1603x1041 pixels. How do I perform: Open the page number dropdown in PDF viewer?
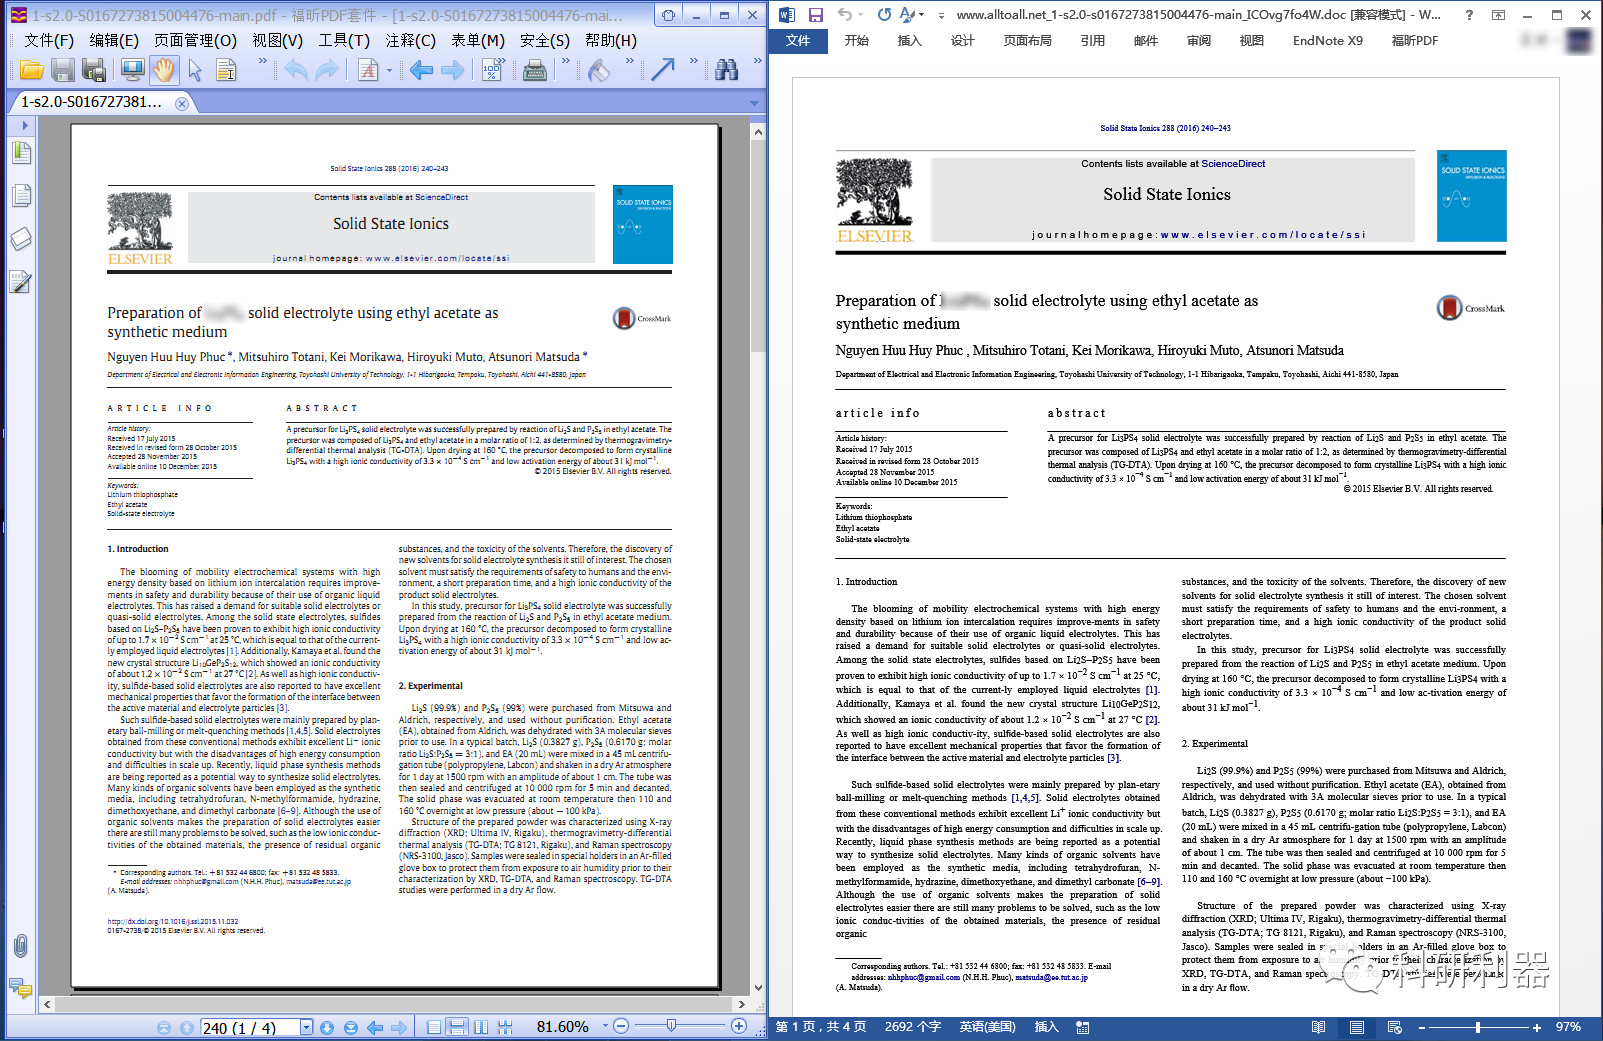(x=306, y=1027)
